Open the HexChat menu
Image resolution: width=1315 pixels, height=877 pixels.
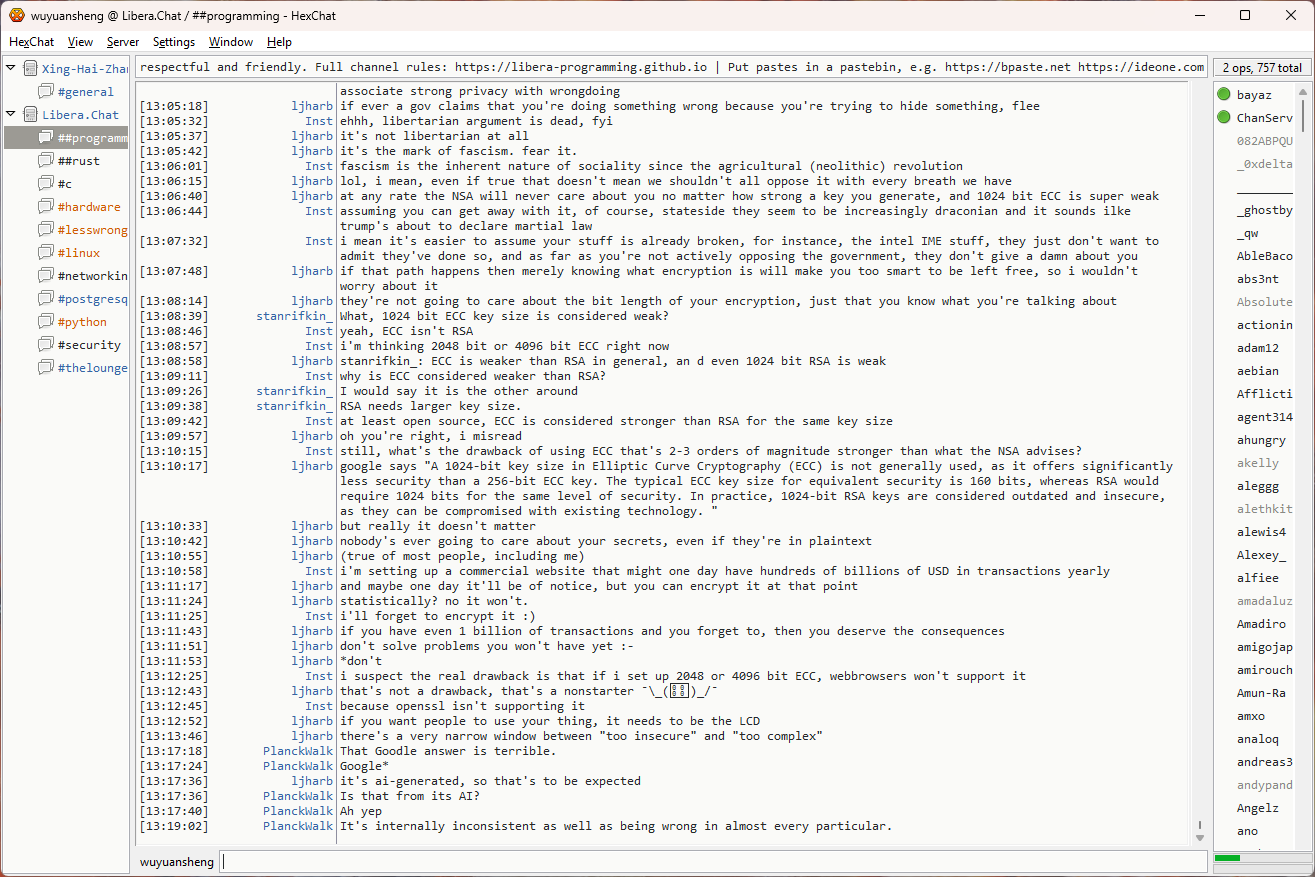[x=31, y=42]
